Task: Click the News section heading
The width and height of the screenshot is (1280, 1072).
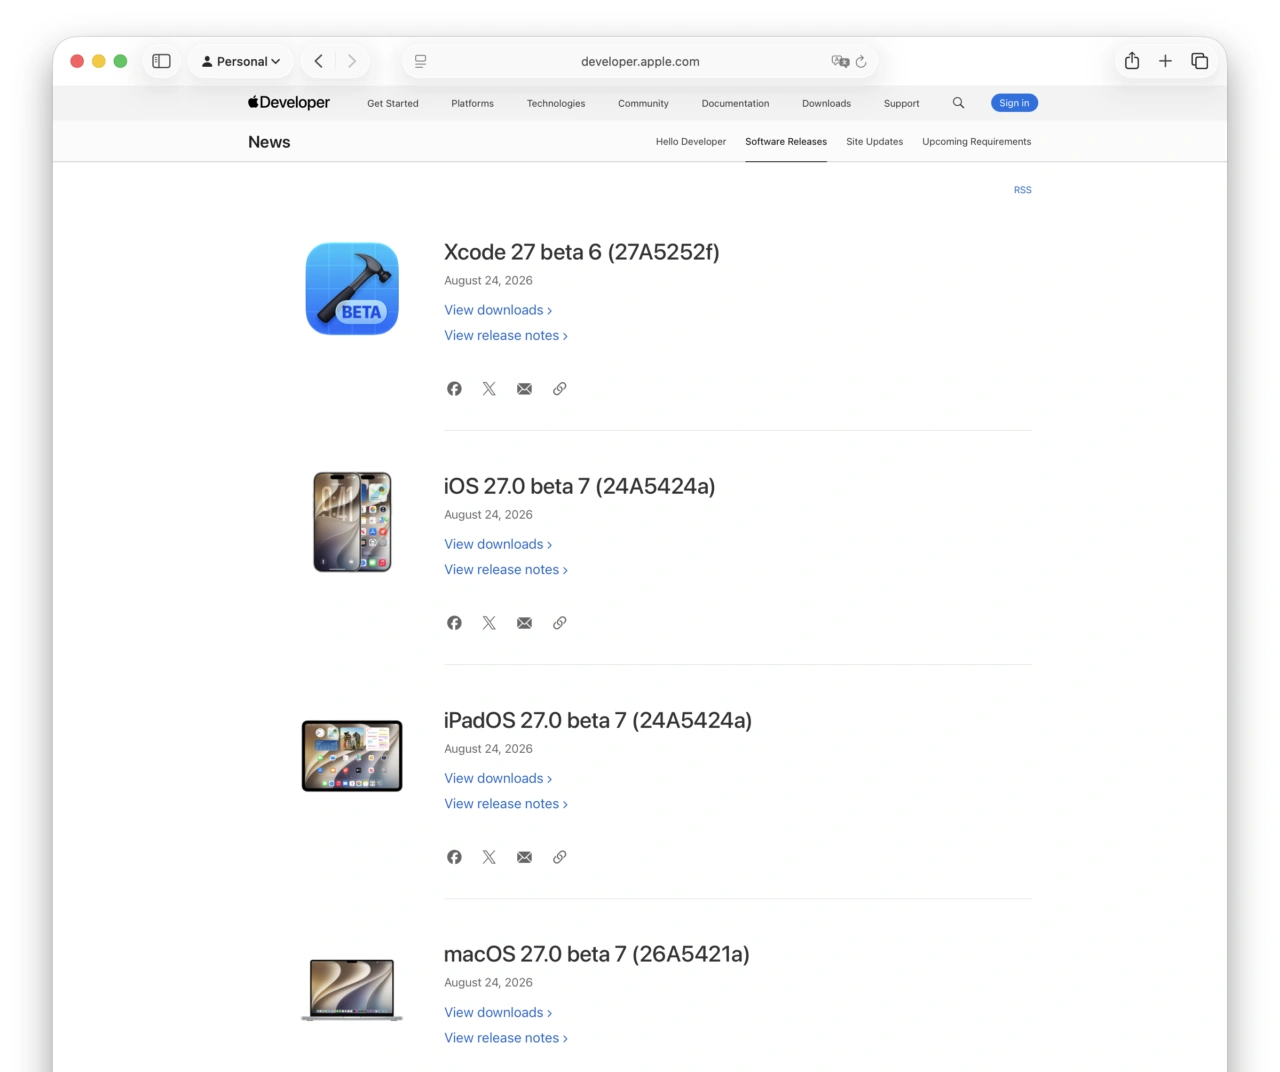Action: (269, 142)
